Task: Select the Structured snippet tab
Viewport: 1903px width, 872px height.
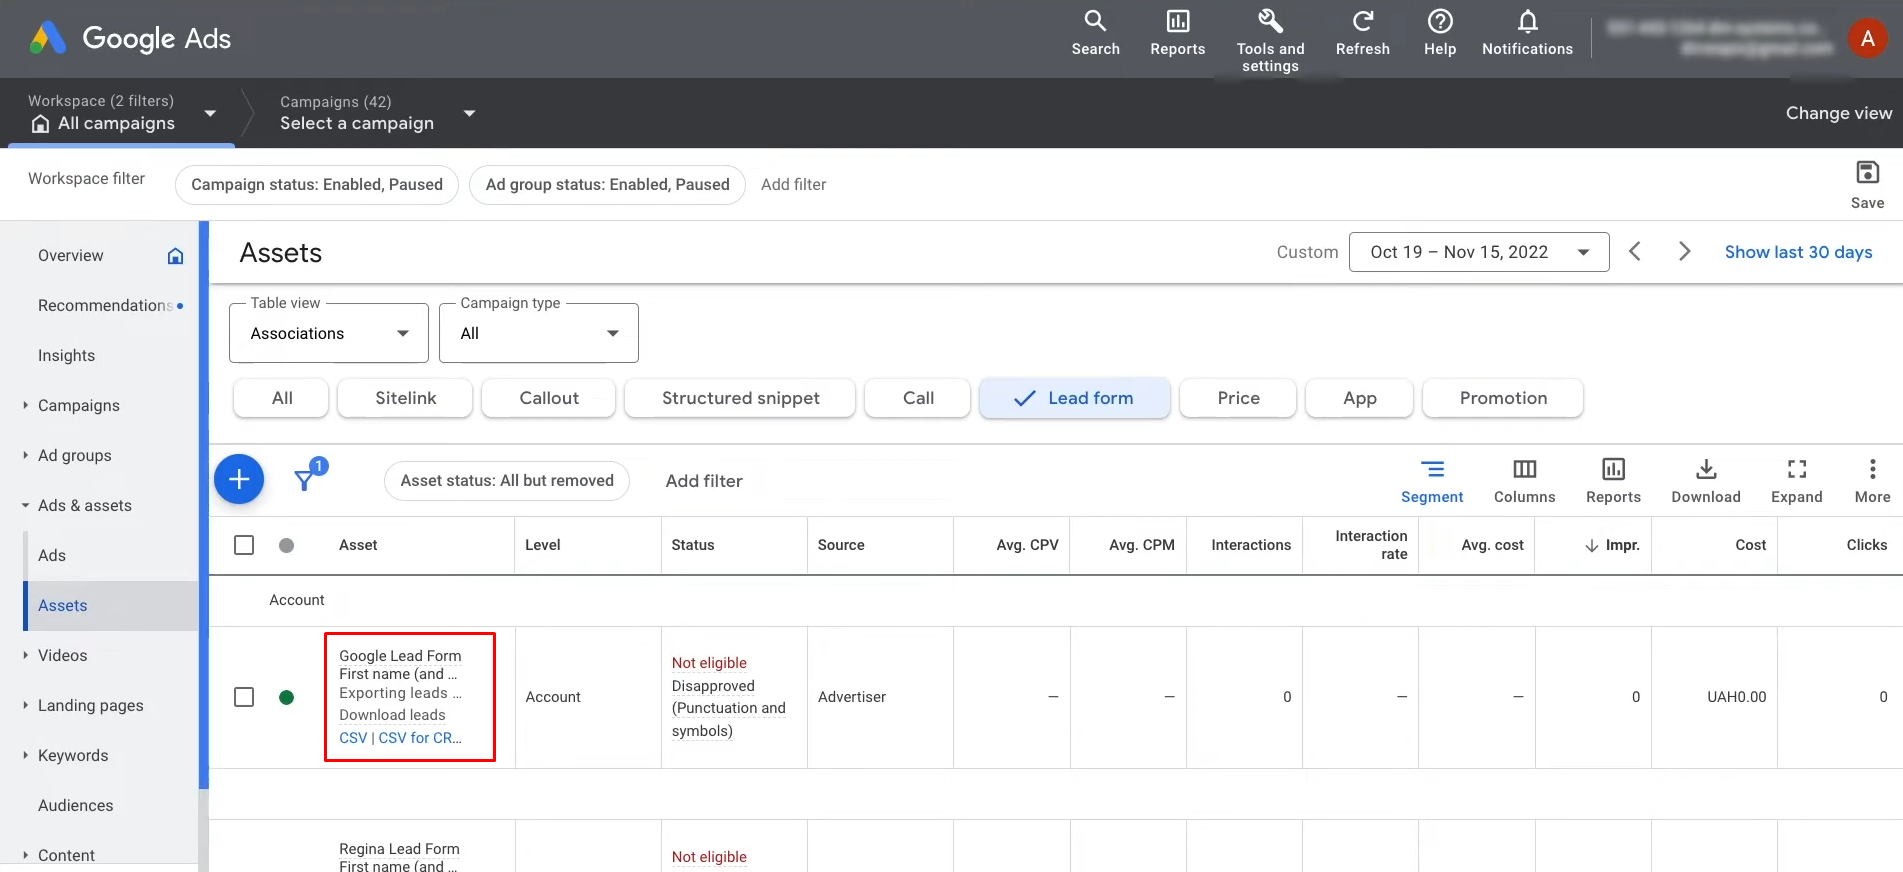Action: point(741,398)
